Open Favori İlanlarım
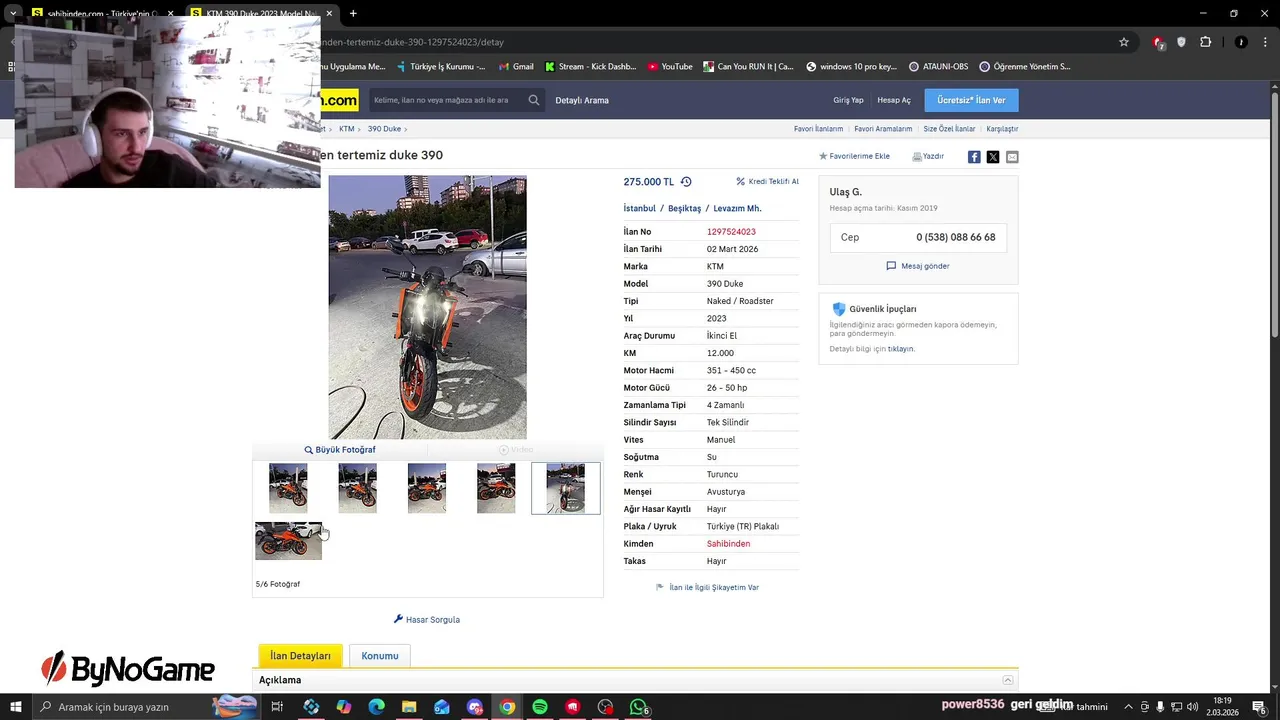This screenshot has height=720, width=1280. coord(818,129)
